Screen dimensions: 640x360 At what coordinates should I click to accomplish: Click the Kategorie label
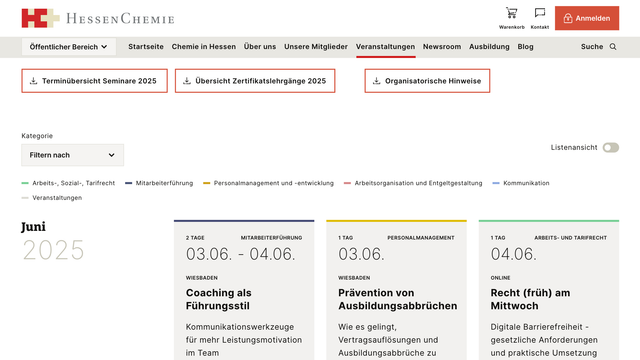pos(37,136)
